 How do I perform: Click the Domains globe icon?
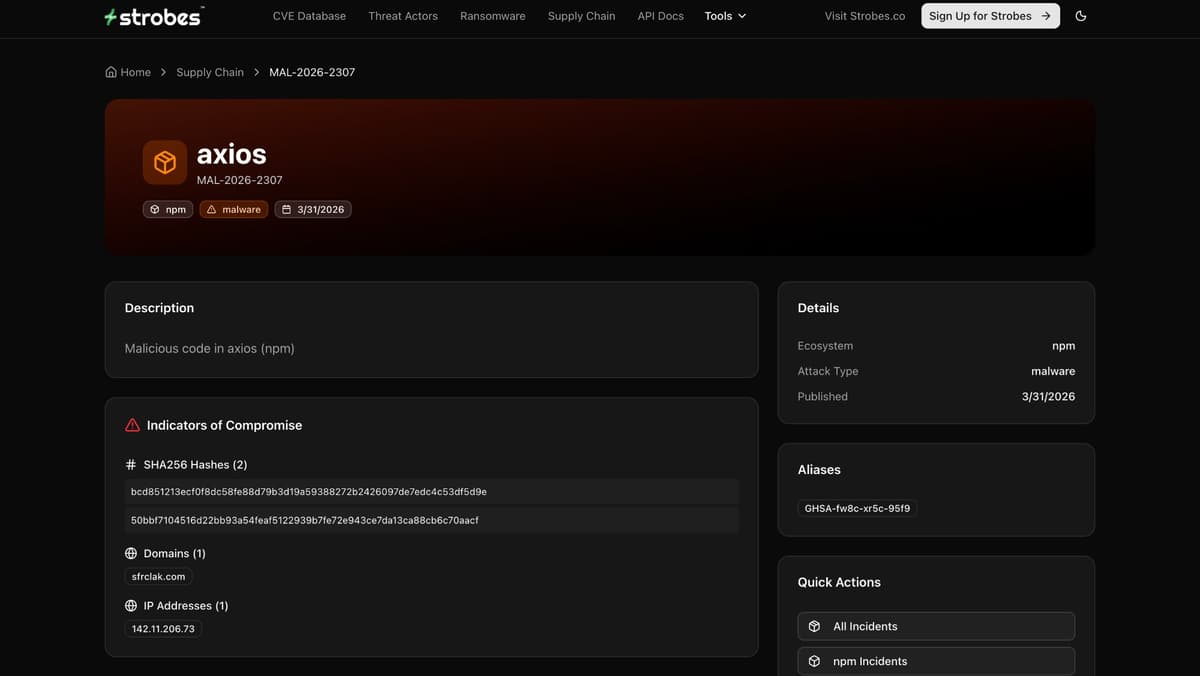click(131, 553)
